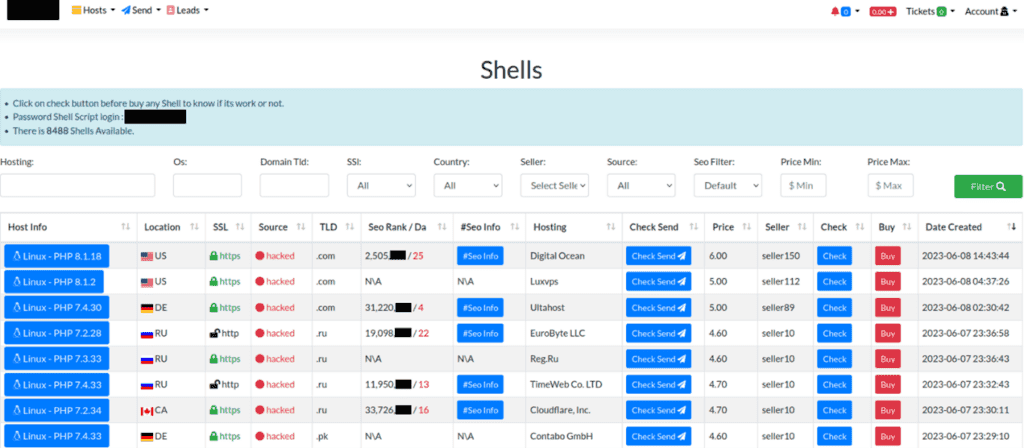Image resolution: width=1024 pixels, height=448 pixels.
Task: Sort by Price using the header arrows
Action: click(746, 227)
